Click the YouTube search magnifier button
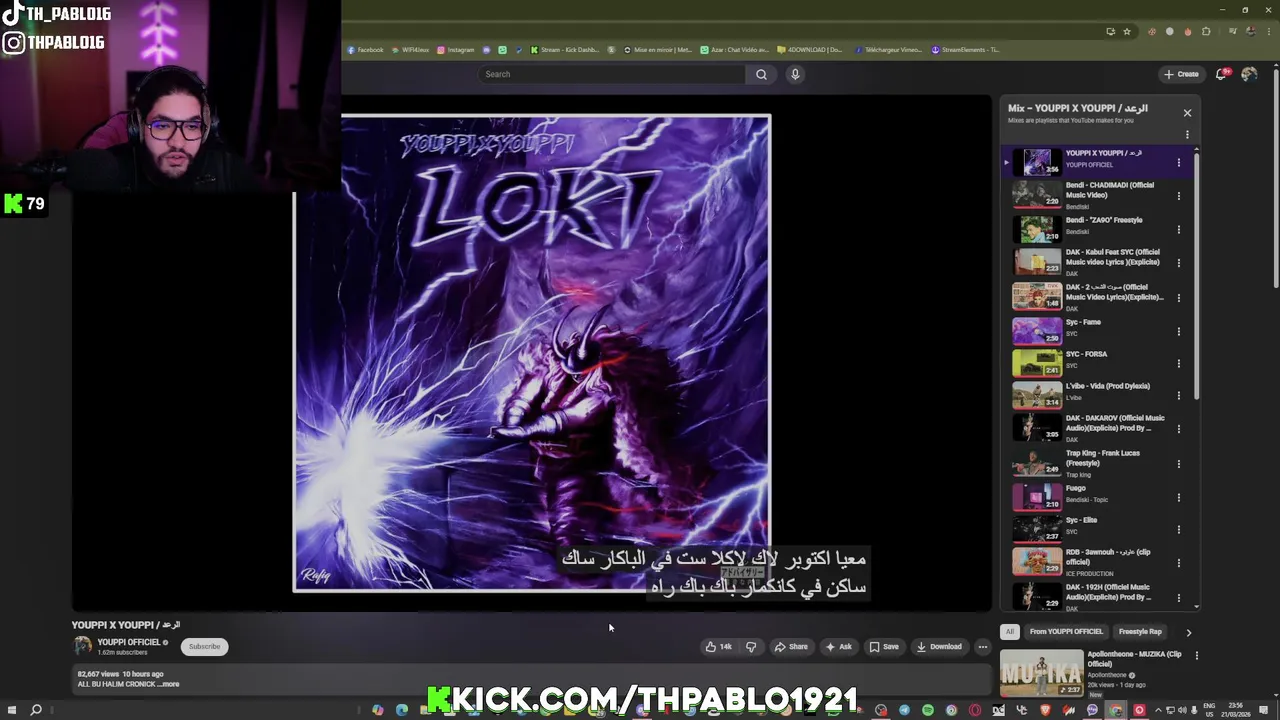This screenshot has width=1280, height=720. 761,74
